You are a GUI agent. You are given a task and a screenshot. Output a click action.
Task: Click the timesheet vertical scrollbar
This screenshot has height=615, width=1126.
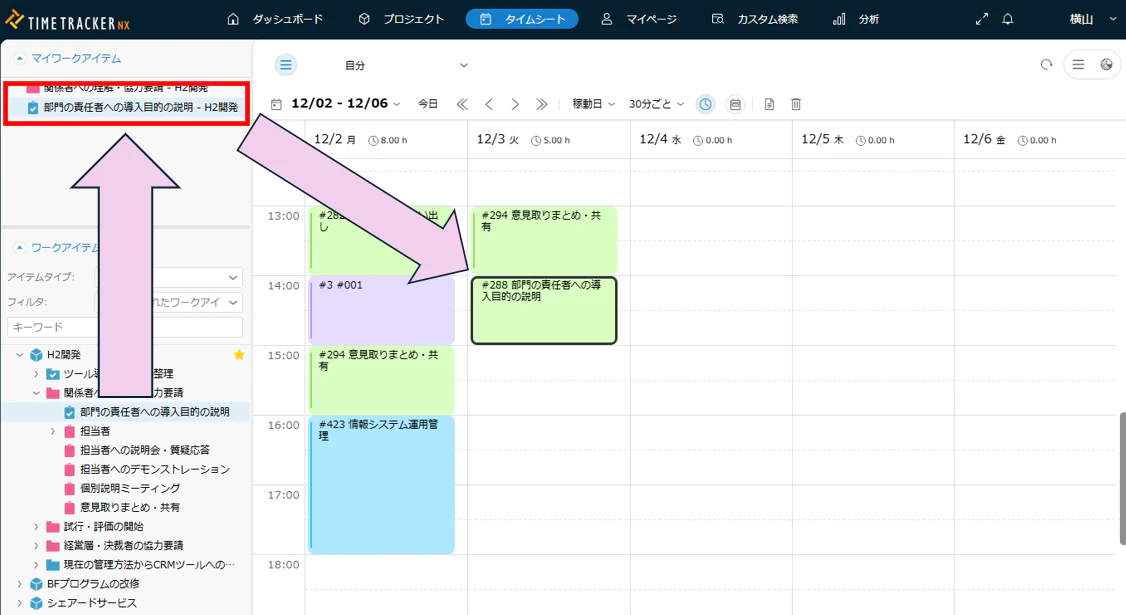coord(1122,478)
